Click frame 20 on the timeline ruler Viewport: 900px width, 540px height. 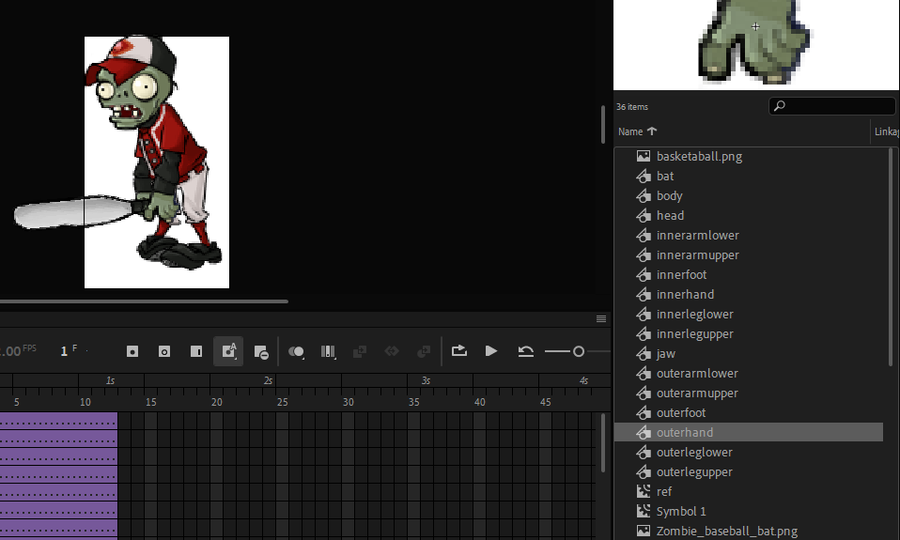pyautogui.click(x=216, y=402)
